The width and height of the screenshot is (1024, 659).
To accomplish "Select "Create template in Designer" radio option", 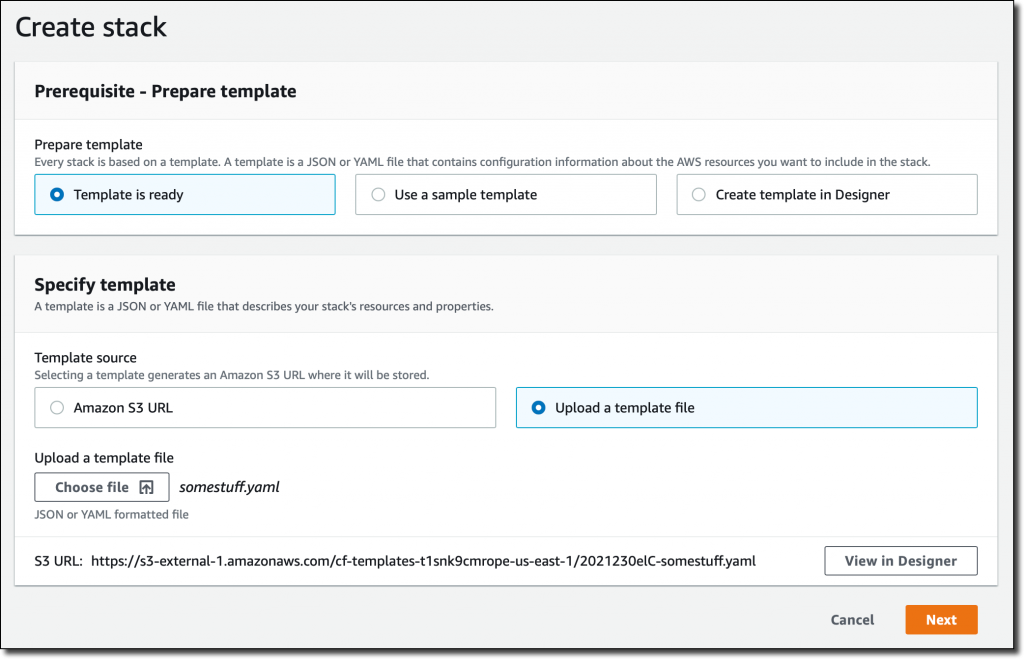I will [x=698, y=195].
